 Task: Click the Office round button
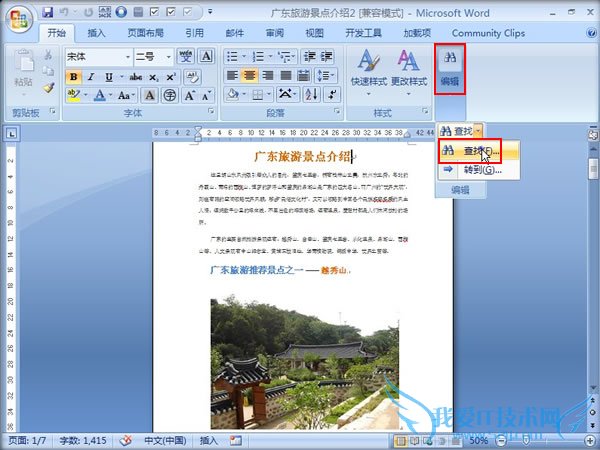(18, 19)
